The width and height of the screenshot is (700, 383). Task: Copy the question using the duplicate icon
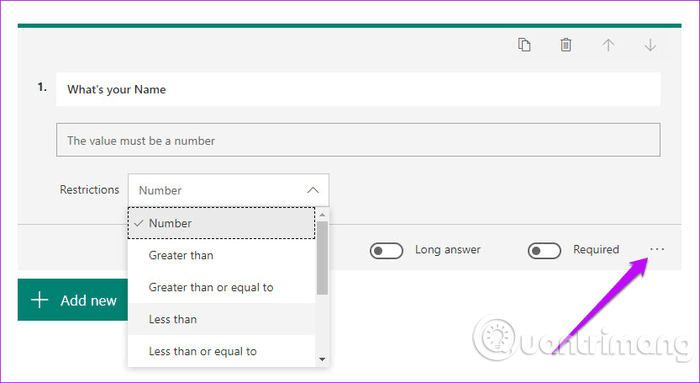click(524, 45)
